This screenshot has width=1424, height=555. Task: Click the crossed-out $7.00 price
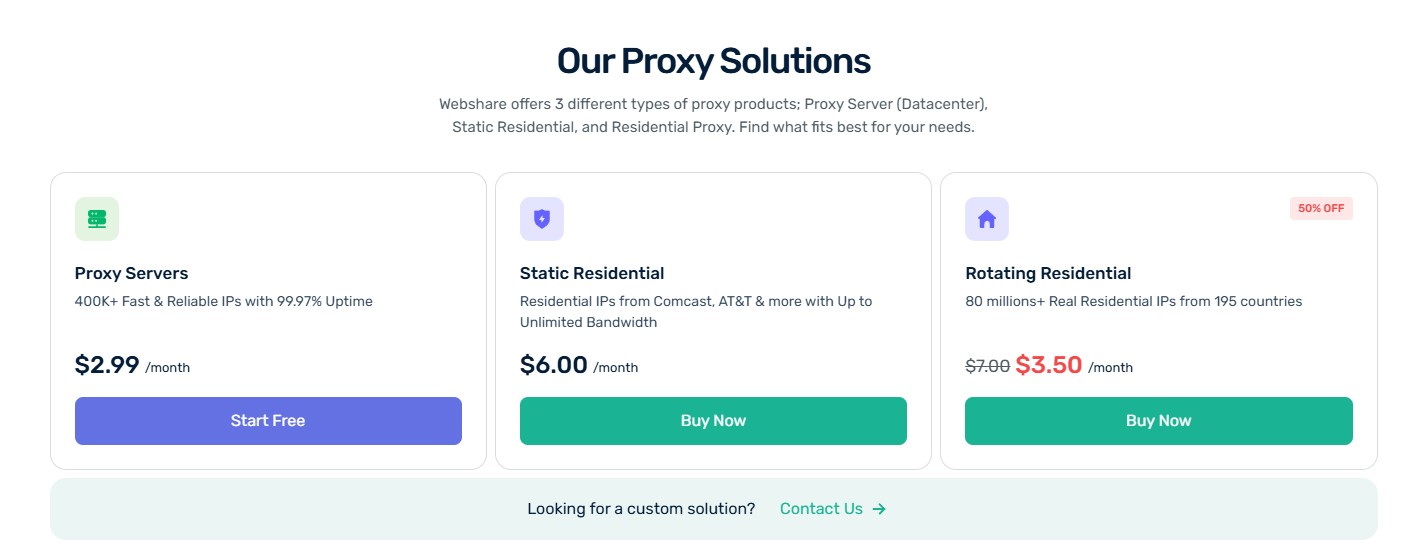987,367
